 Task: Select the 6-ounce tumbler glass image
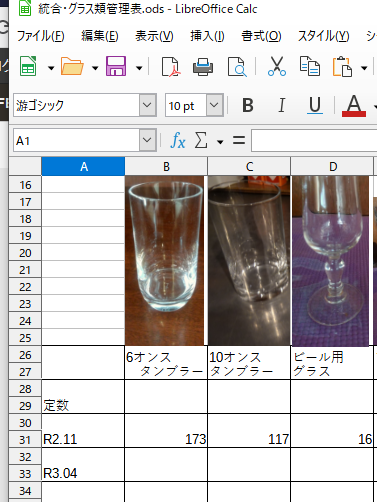click(x=164, y=260)
